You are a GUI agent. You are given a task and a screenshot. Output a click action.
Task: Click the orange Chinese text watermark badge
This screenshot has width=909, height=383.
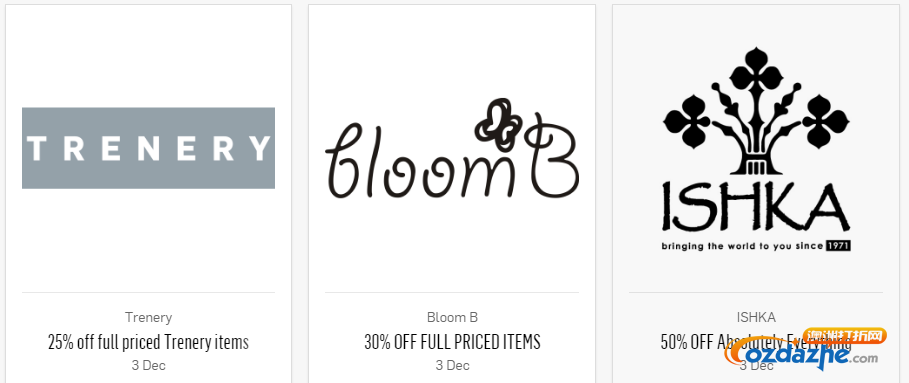tap(845, 335)
